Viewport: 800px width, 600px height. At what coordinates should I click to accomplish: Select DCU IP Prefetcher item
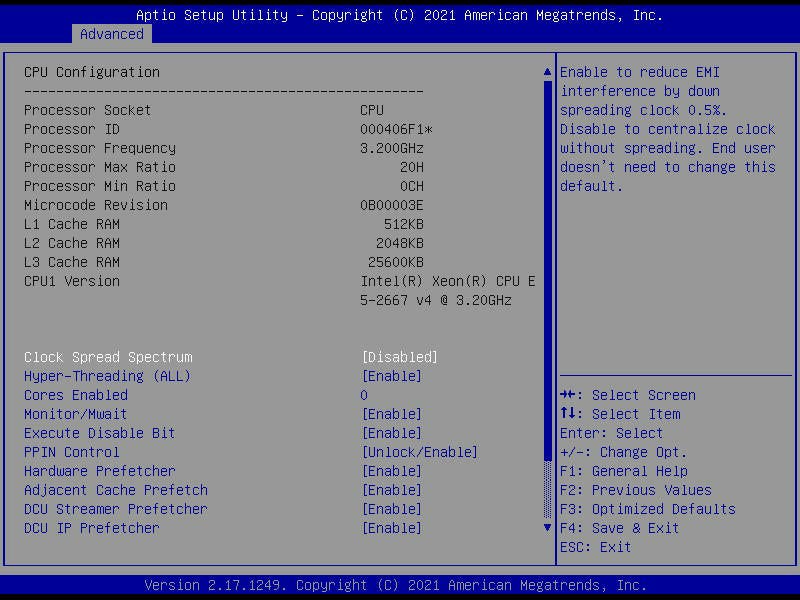coord(91,528)
